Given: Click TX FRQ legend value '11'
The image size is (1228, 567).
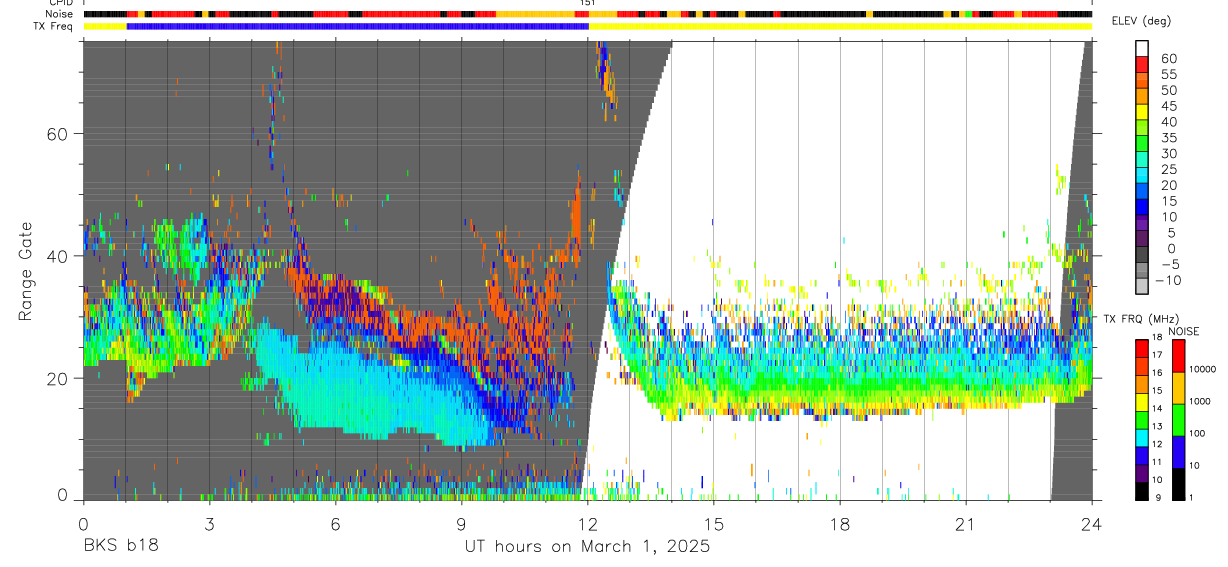Looking at the screenshot, I should point(1157,462).
